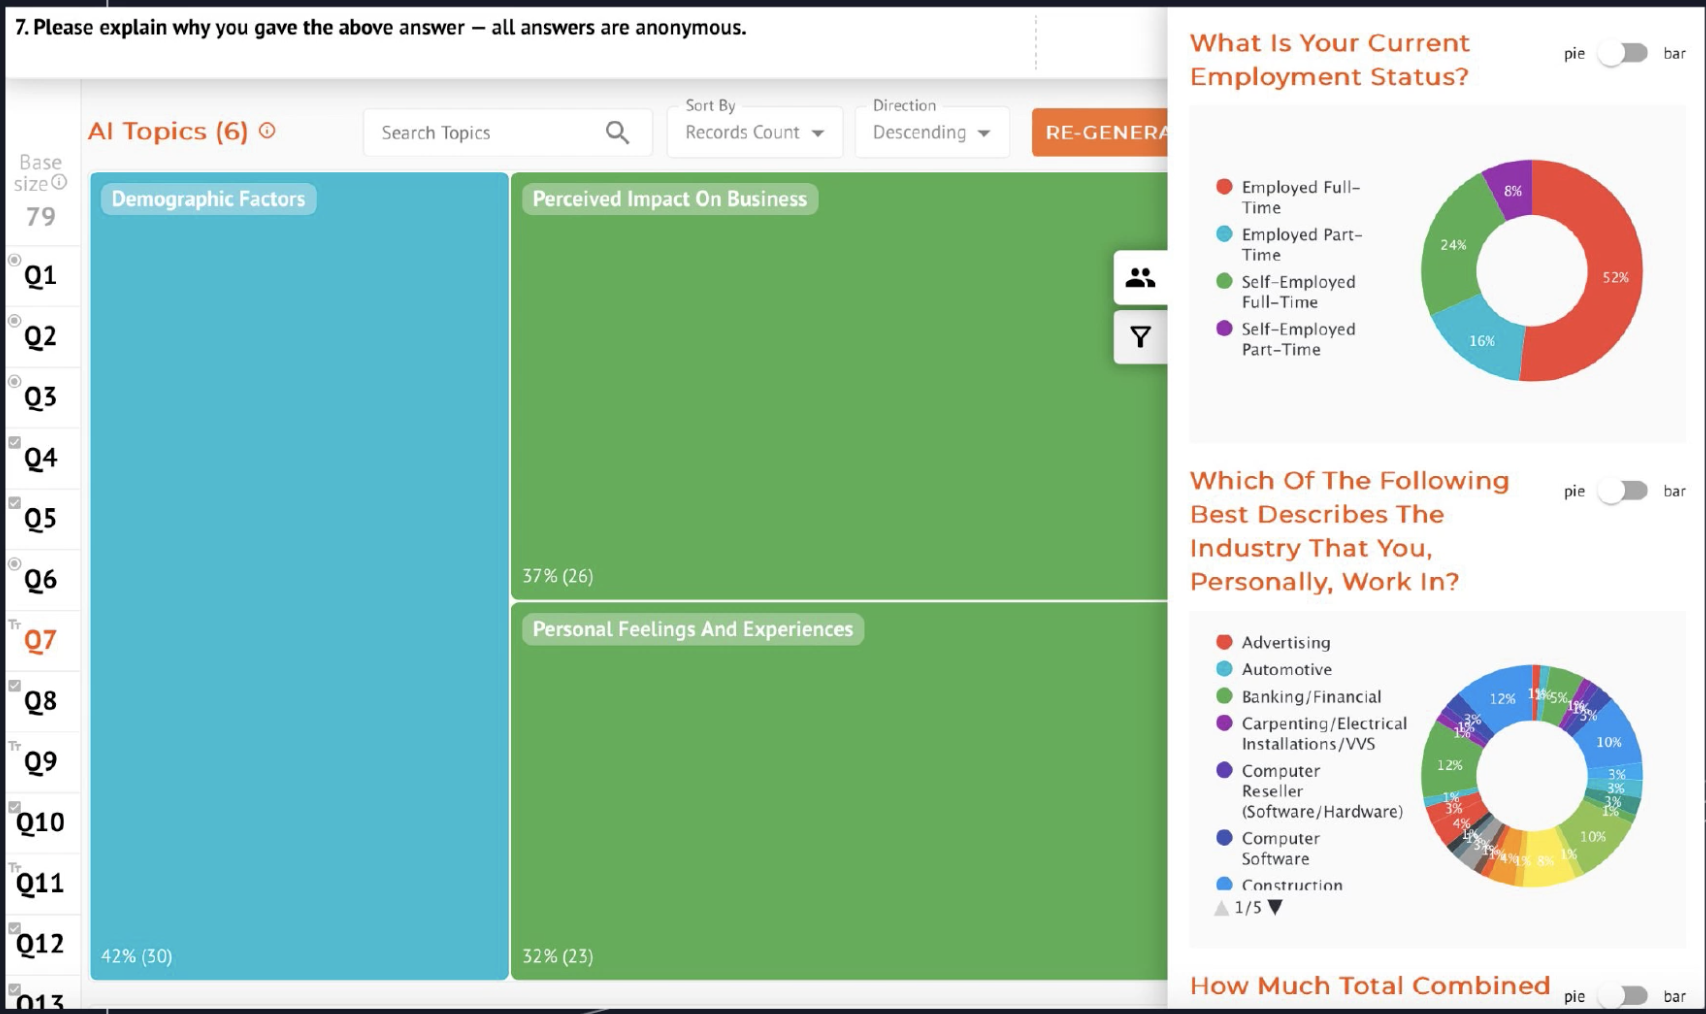Click the Tr icon beside Q9
Screen dimensions: 1706x1014
[14, 745]
